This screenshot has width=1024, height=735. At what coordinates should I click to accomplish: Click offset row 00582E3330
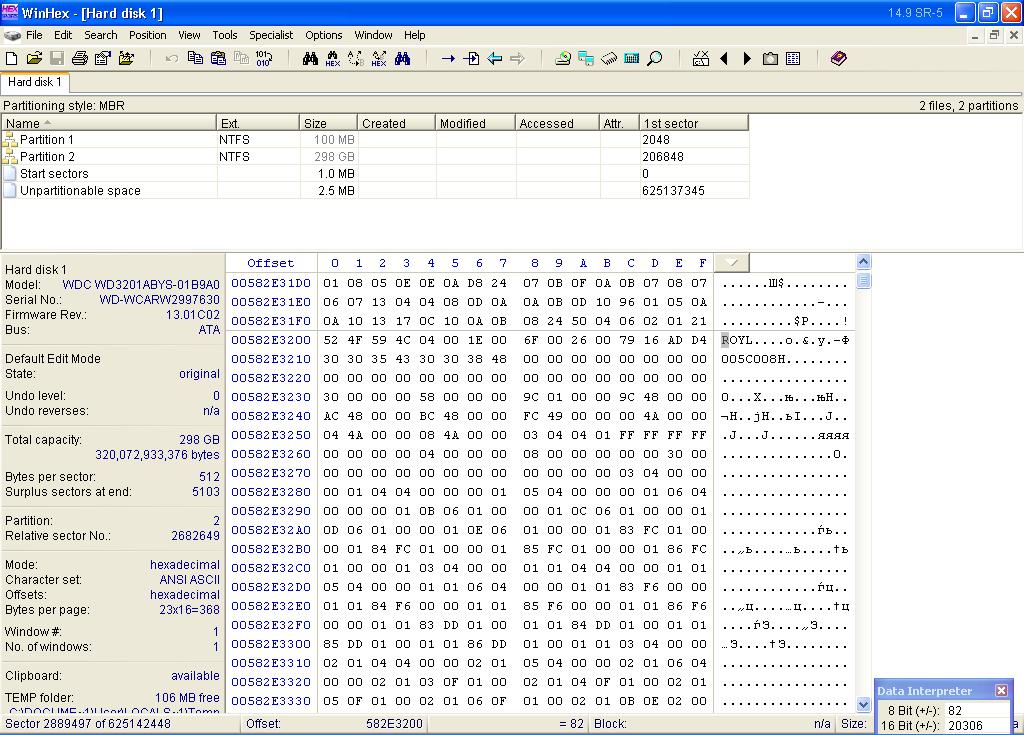270,701
